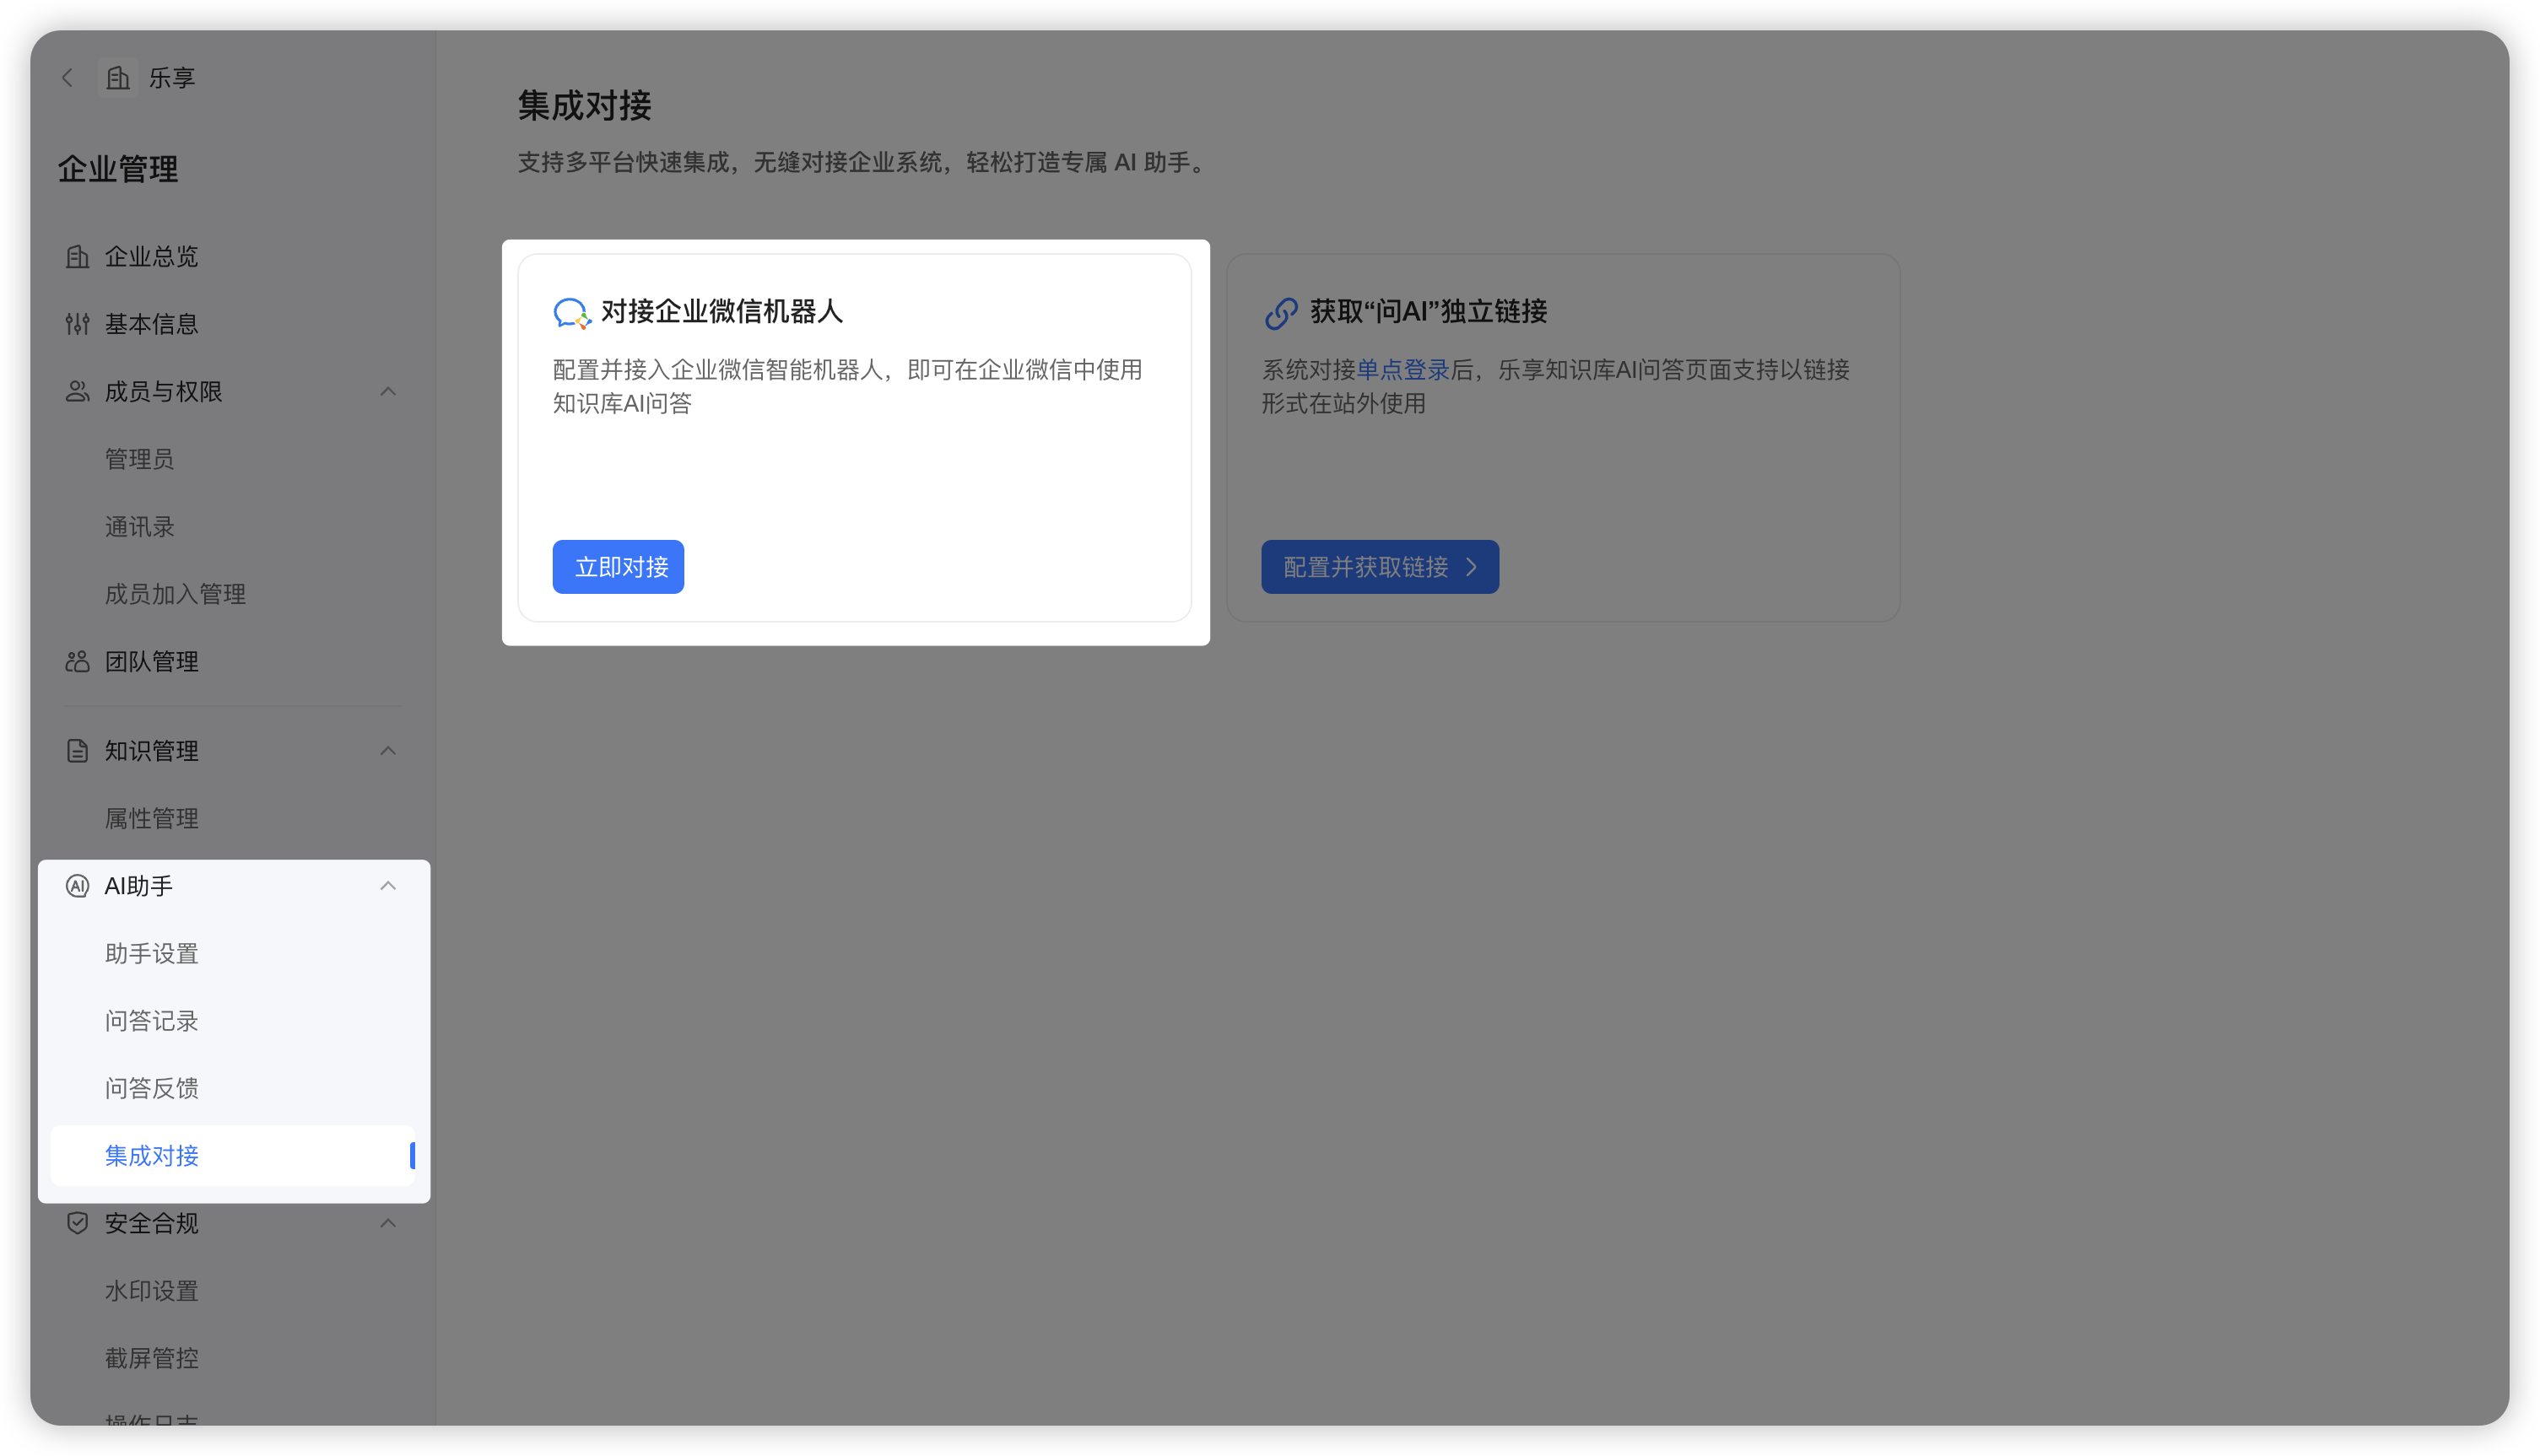
Task: Open 团队管理
Action: pyautogui.click(x=232, y=662)
